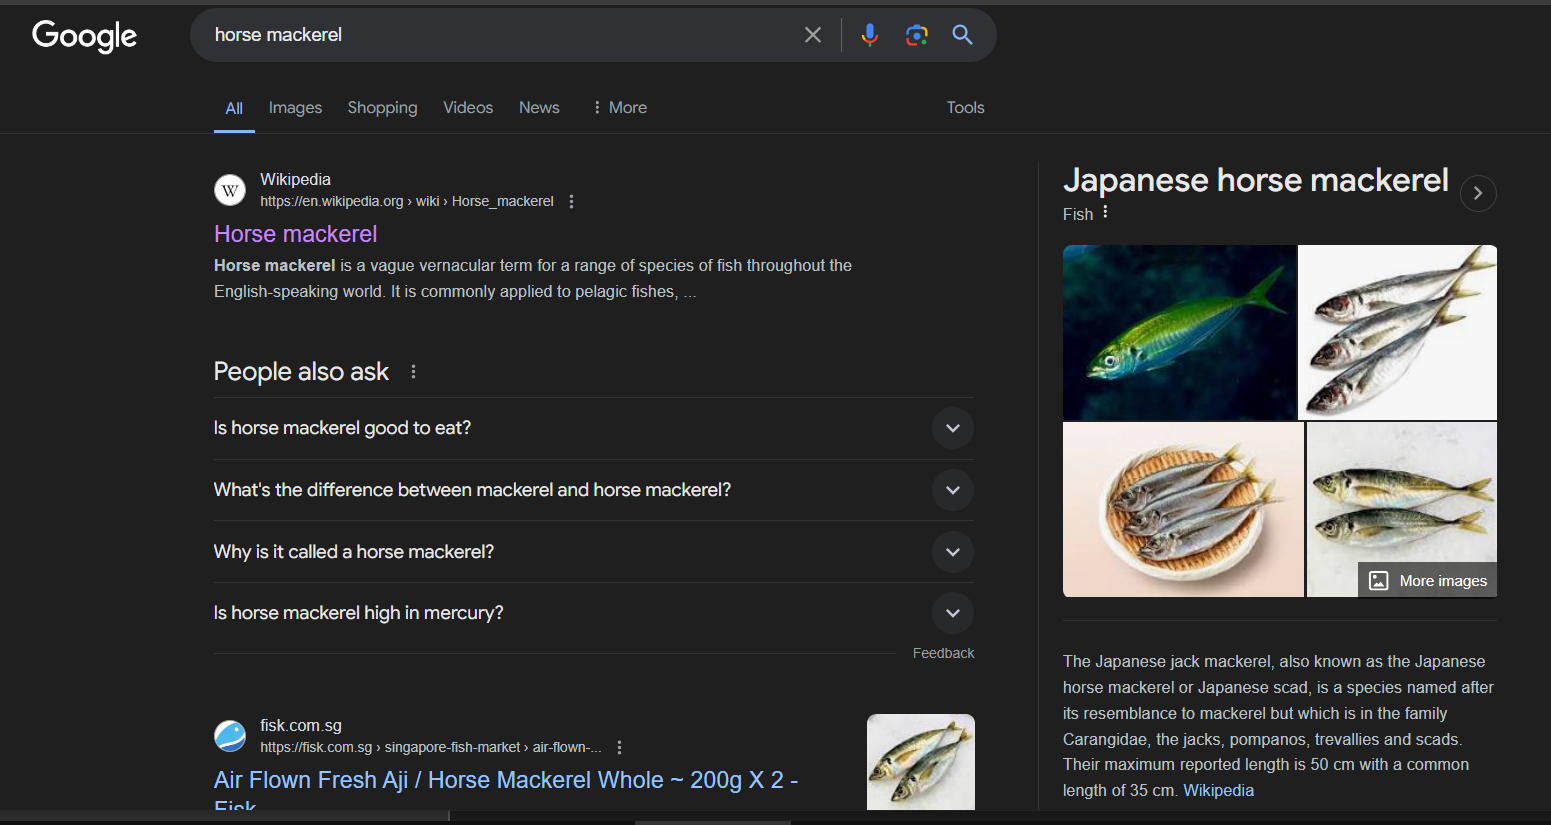Click the Wikipedia link in knowledge panel description
The width and height of the screenshot is (1551, 825).
tap(1218, 790)
